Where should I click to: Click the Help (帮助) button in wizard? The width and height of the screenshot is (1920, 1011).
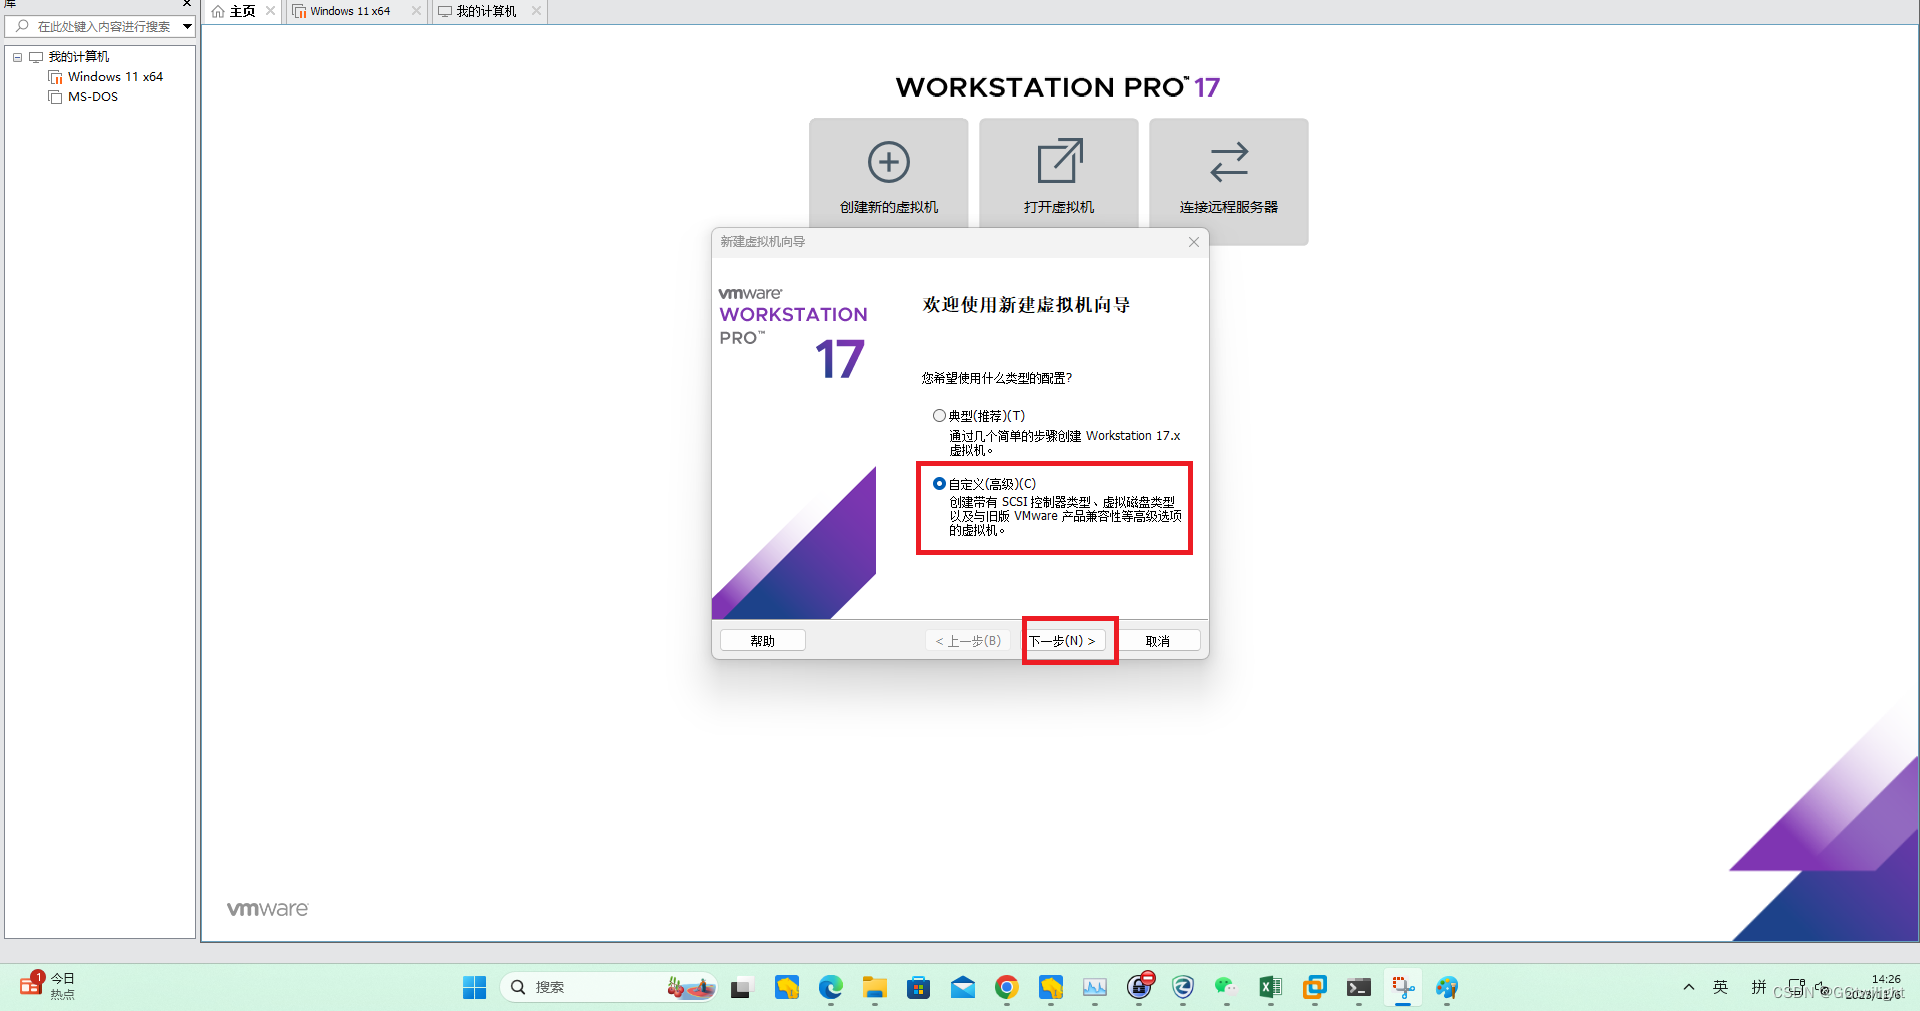click(x=763, y=641)
